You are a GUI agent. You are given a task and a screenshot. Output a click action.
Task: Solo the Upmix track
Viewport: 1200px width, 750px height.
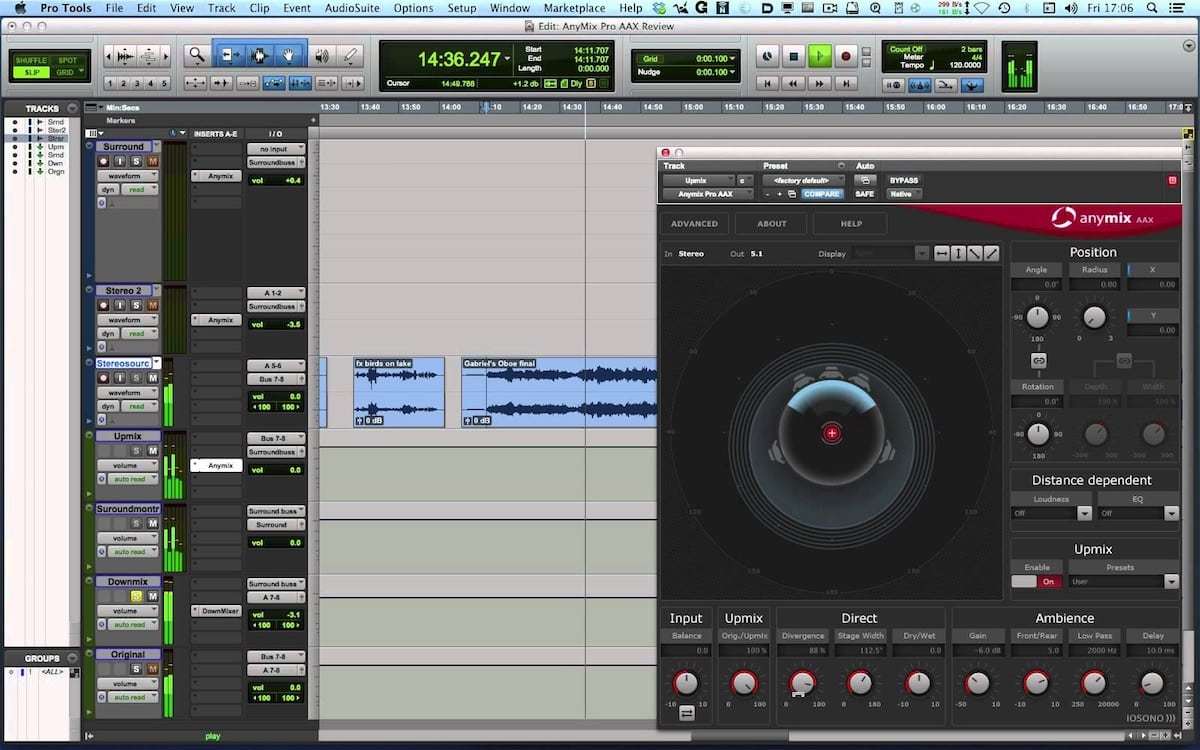pyautogui.click(x=136, y=451)
